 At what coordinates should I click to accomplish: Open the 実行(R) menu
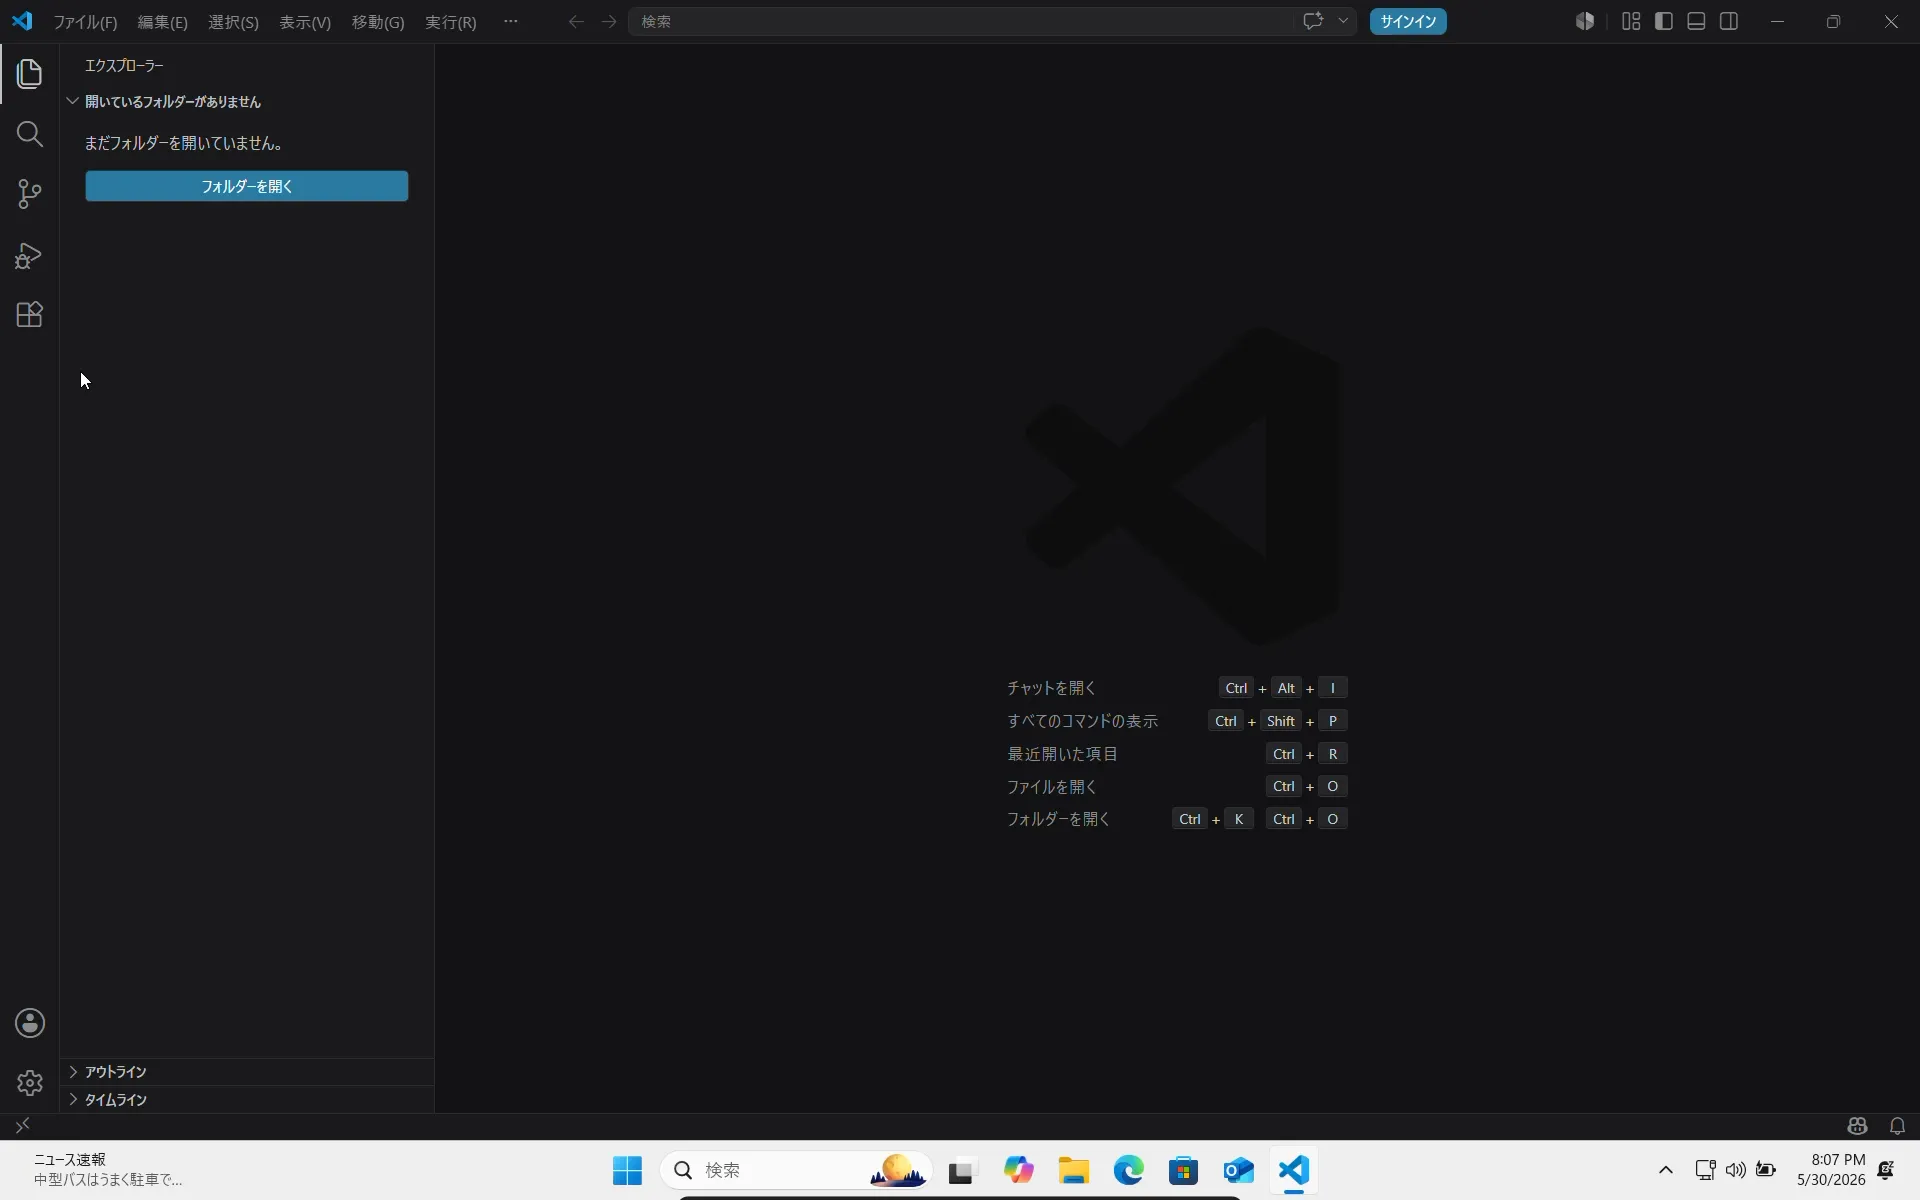451,22
